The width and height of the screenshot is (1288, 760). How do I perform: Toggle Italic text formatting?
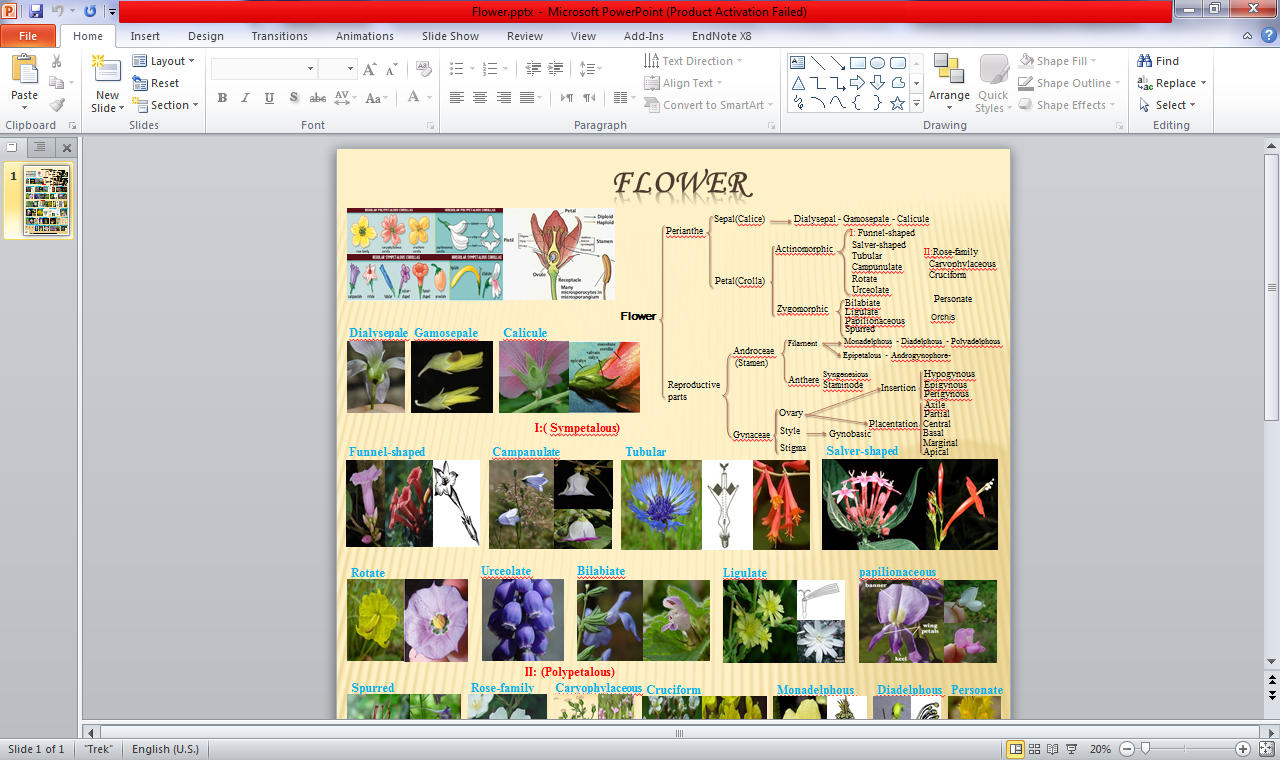pyautogui.click(x=246, y=98)
